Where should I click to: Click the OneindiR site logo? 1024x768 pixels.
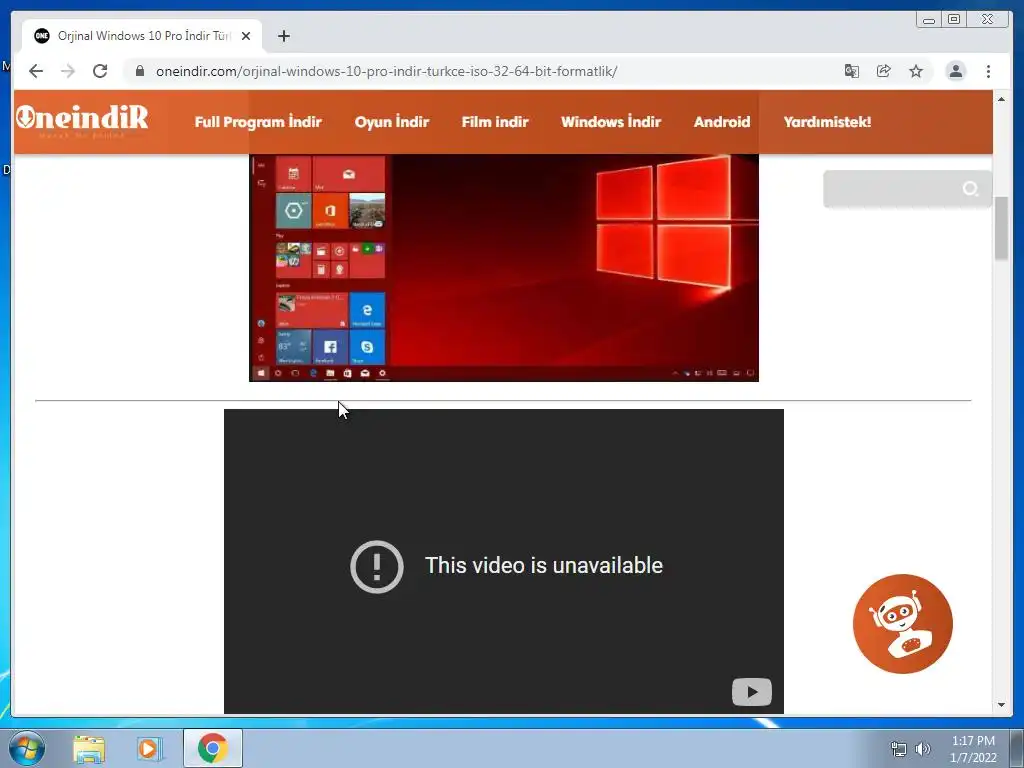point(82,120)
